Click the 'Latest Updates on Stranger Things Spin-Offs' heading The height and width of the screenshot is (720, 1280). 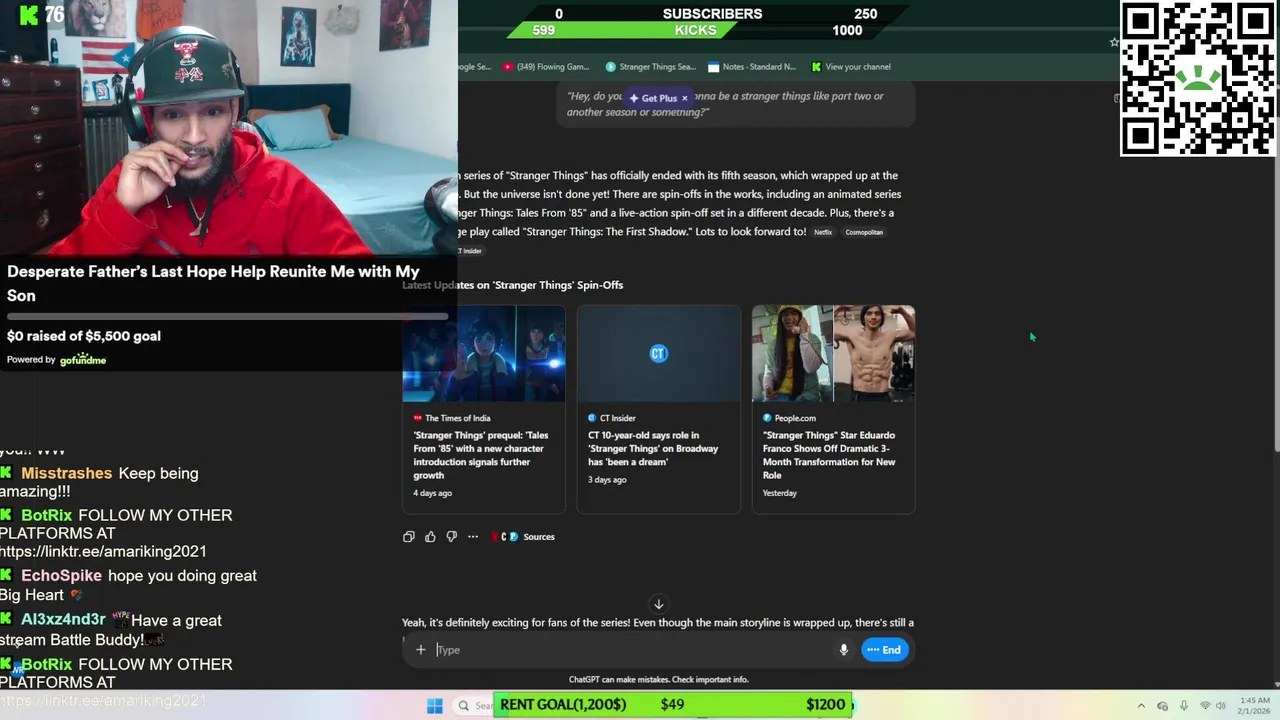(x=512, y=285)
